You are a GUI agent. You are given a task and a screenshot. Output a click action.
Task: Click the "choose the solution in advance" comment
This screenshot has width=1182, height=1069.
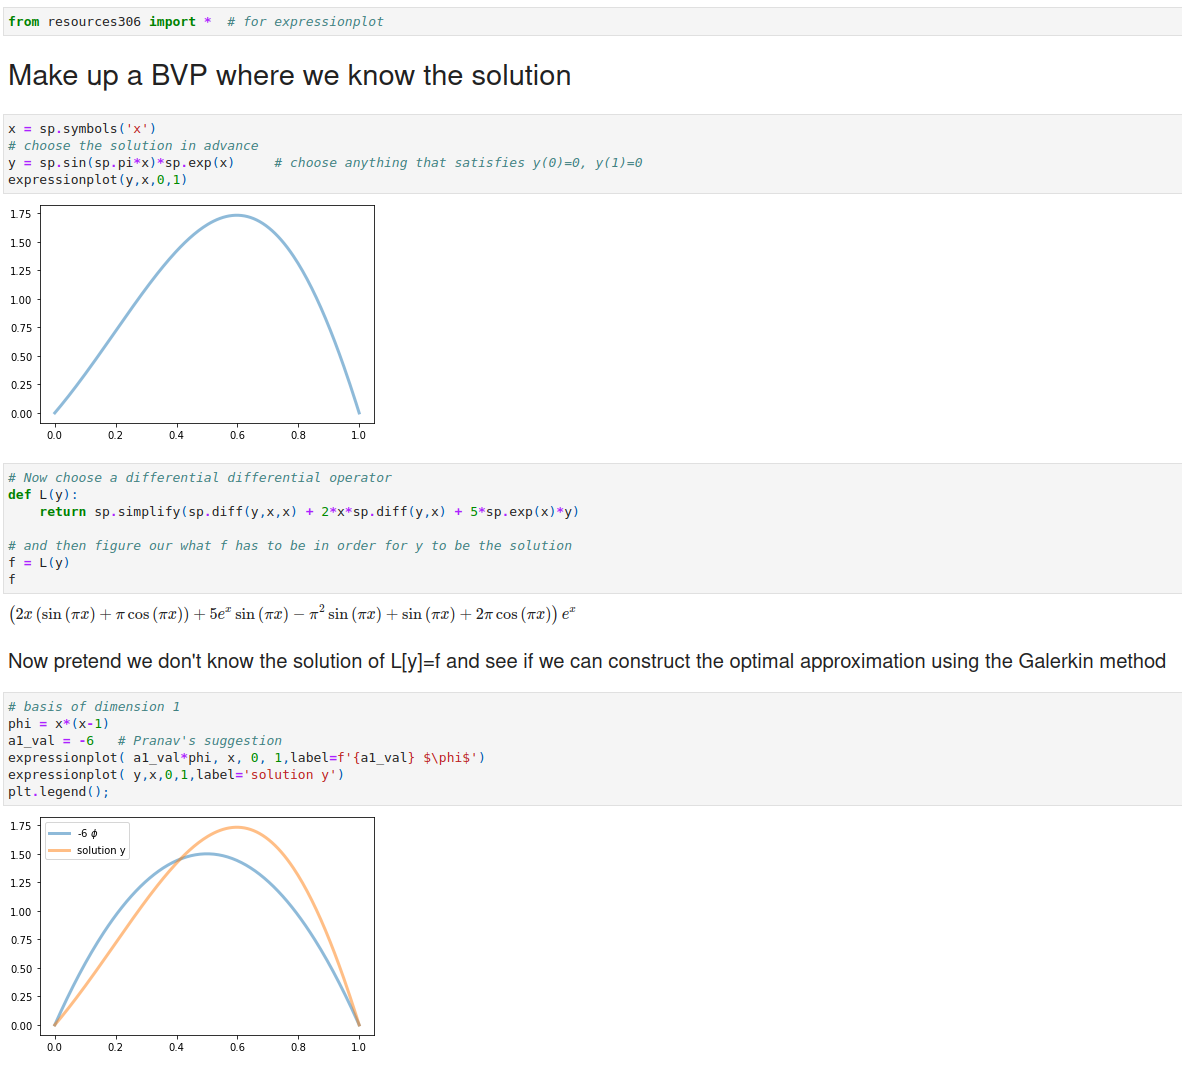pos(140,146)
